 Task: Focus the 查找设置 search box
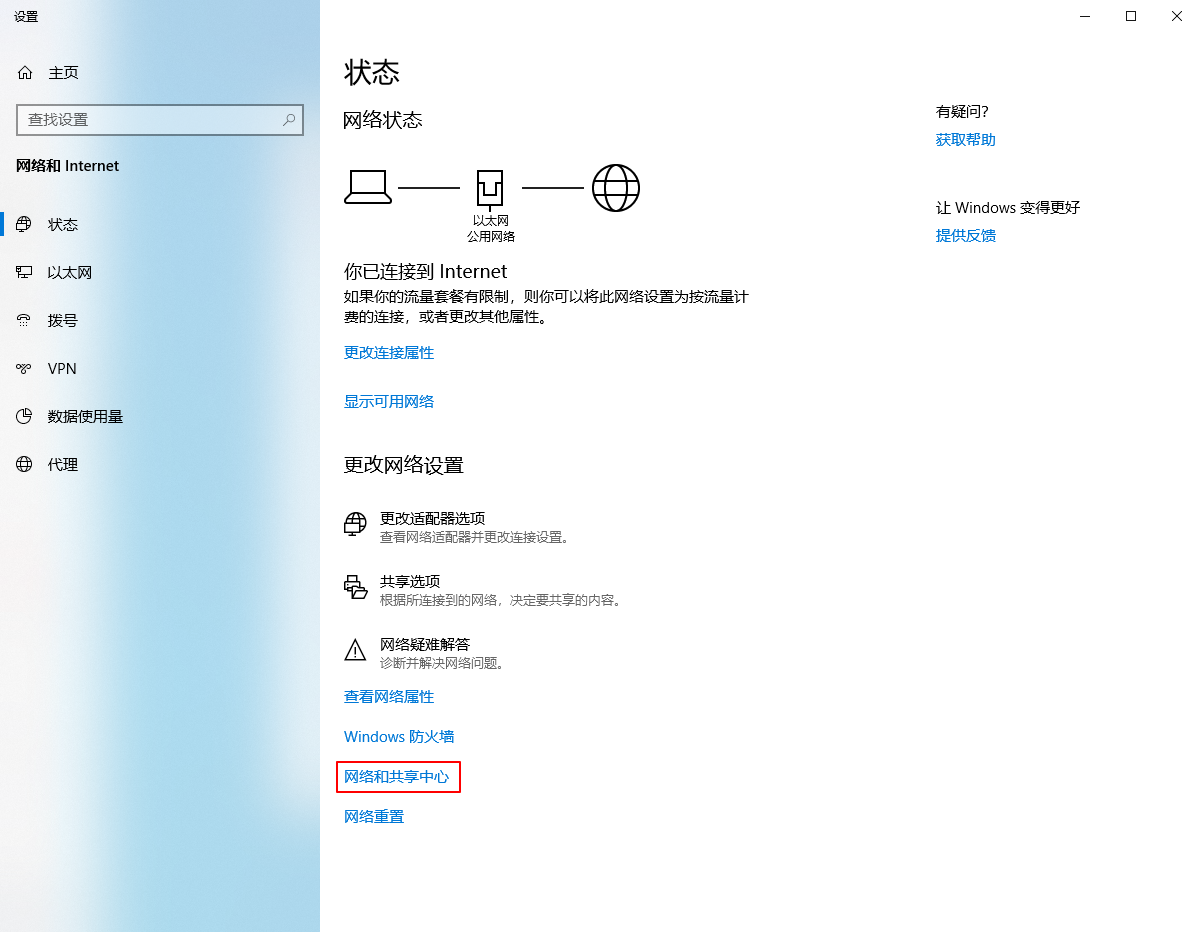(150, 120)
